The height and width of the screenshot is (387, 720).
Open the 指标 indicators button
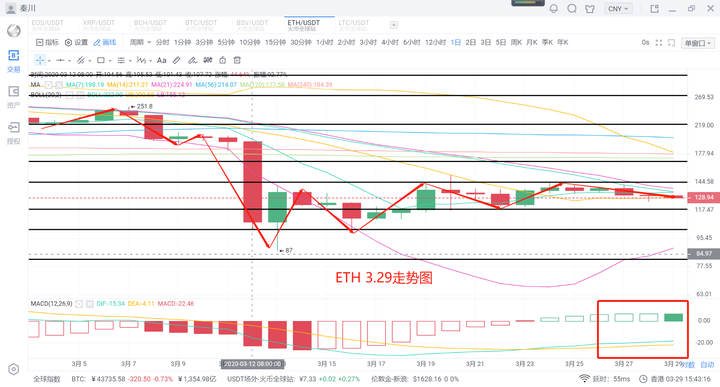tap(47, 42)
